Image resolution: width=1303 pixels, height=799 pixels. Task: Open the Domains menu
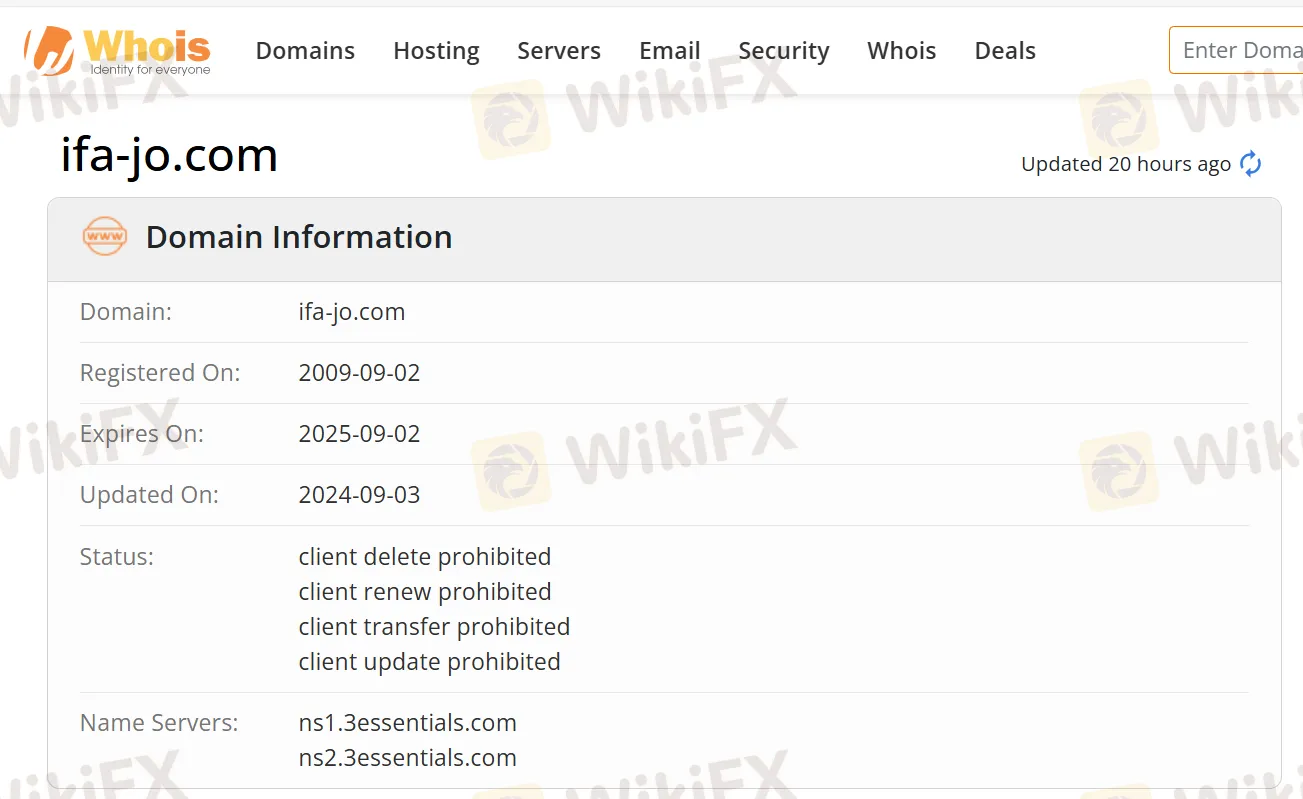coord(305,51)
